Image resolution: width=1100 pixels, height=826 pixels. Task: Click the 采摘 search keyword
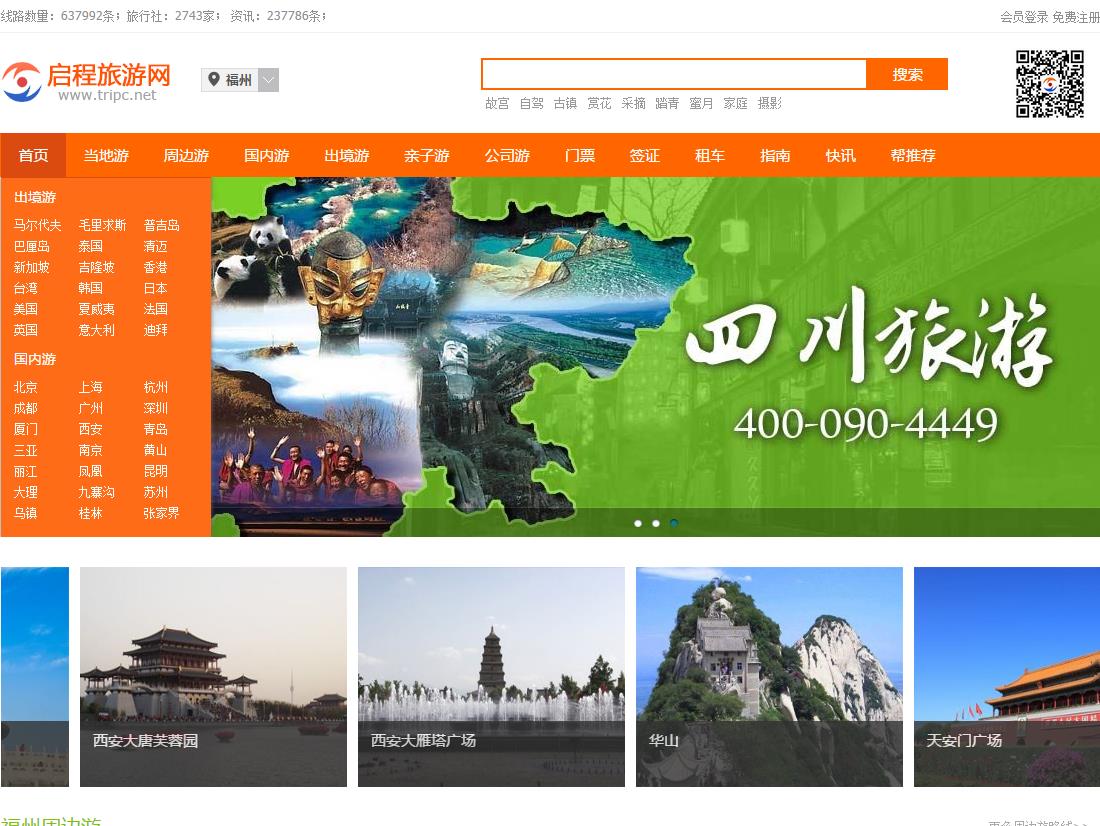633,104
